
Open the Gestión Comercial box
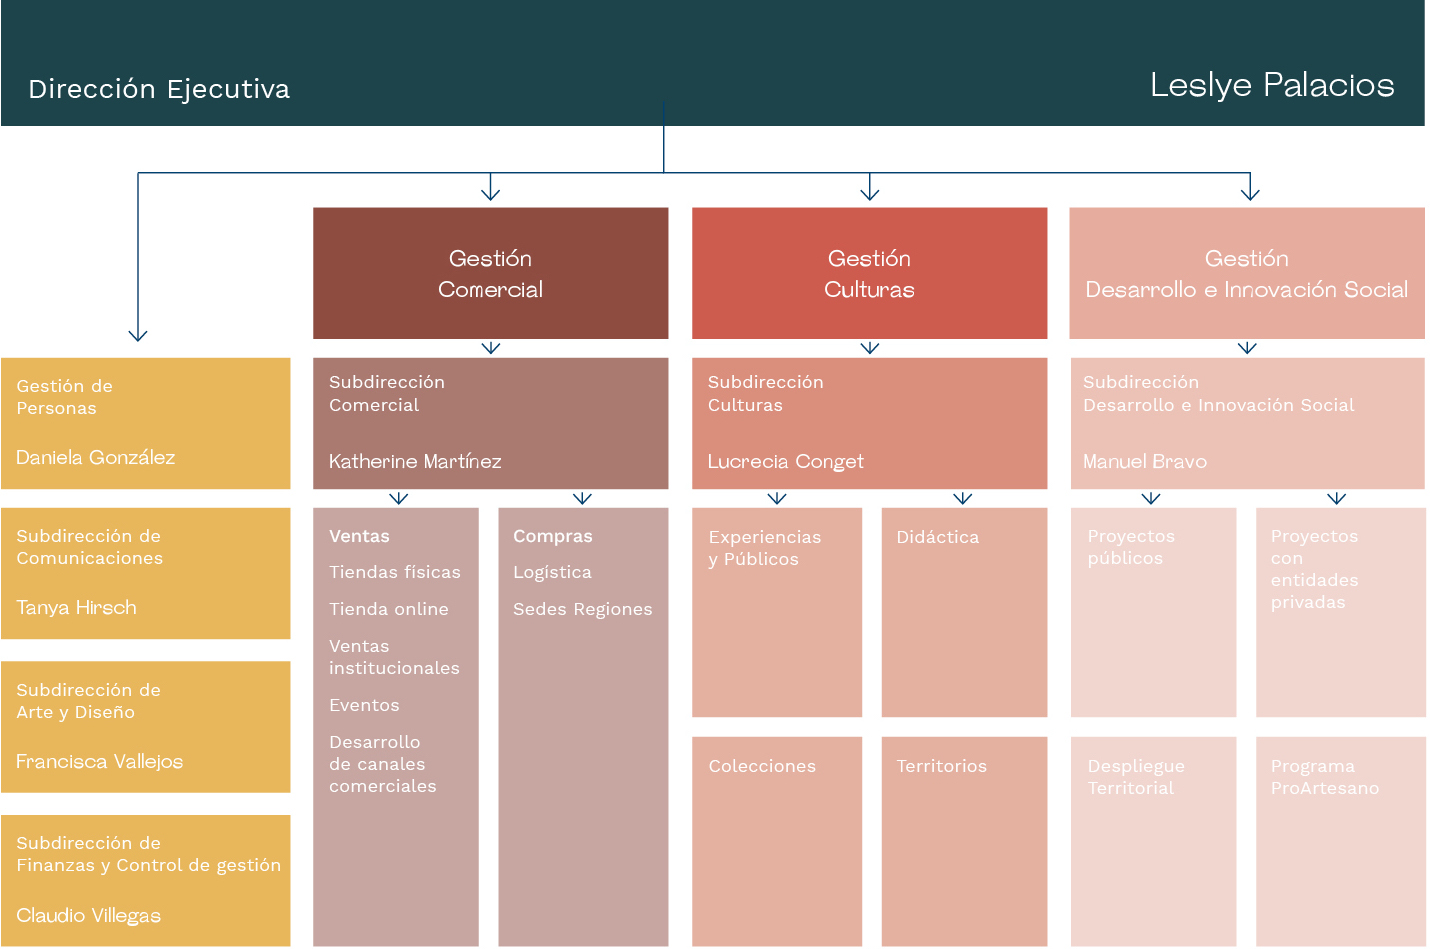490,273
